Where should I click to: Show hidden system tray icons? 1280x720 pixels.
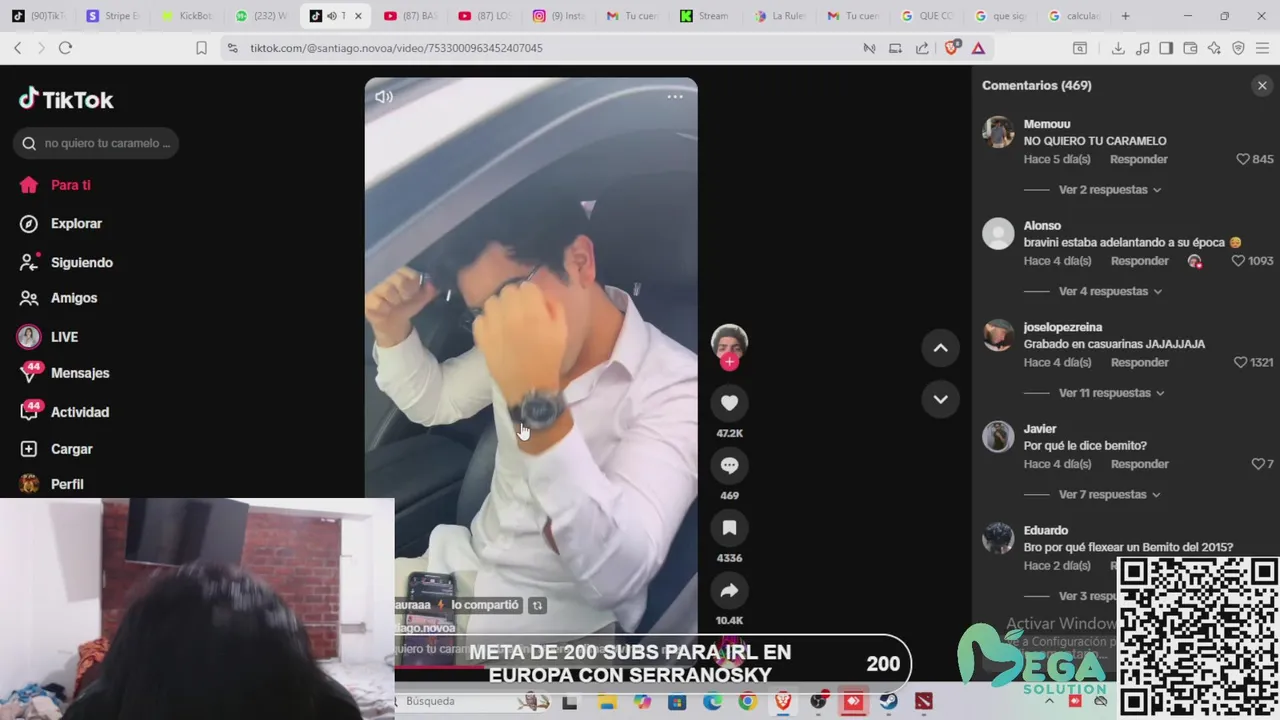[x=1049, y=702]
